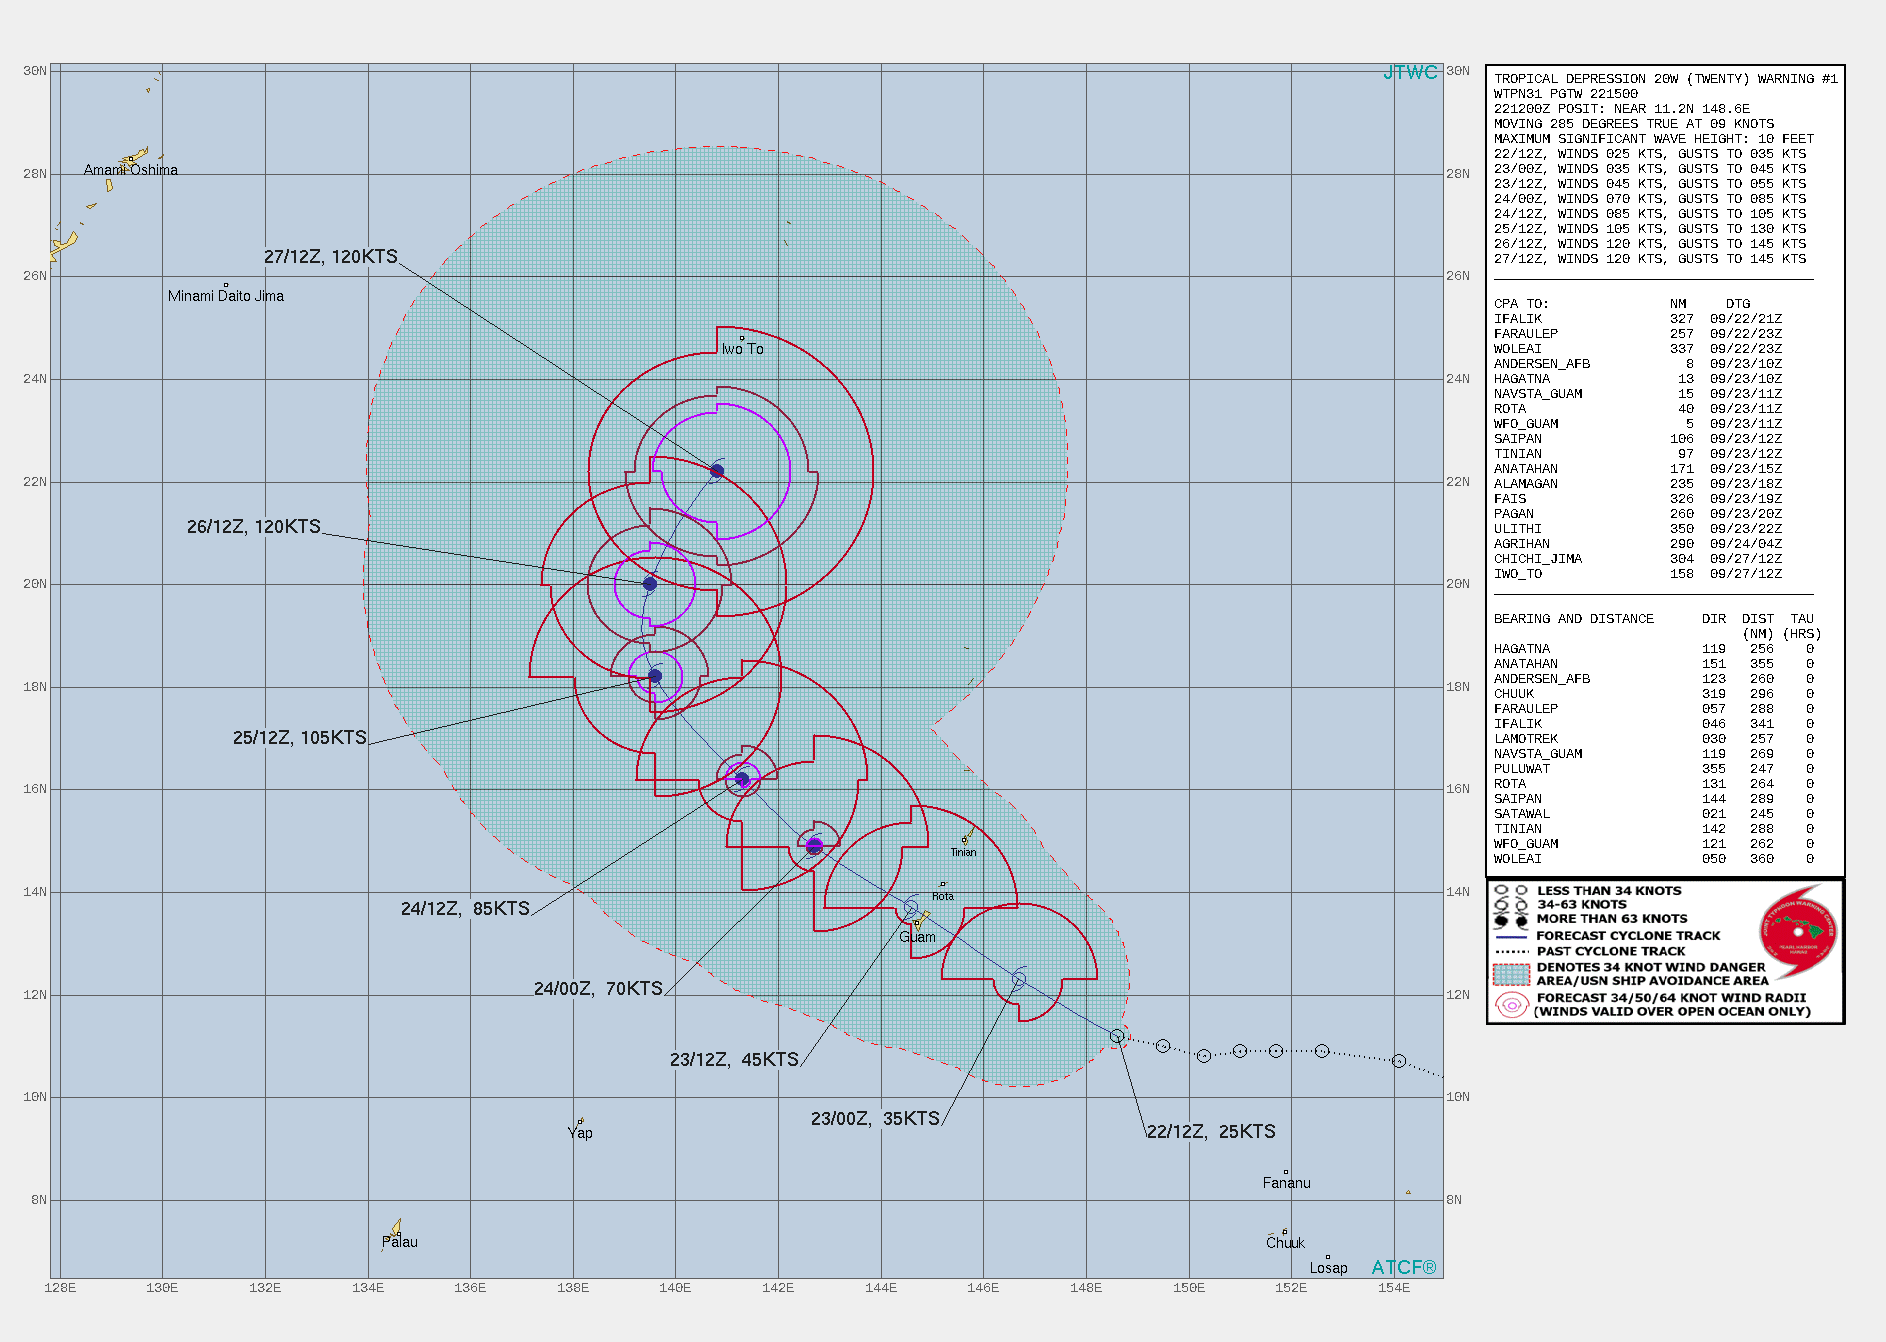The height and width of the screenshot is (1342, 1886).
Task: Click the 'CPA TO:' table heading
Action: [1521, 304]
